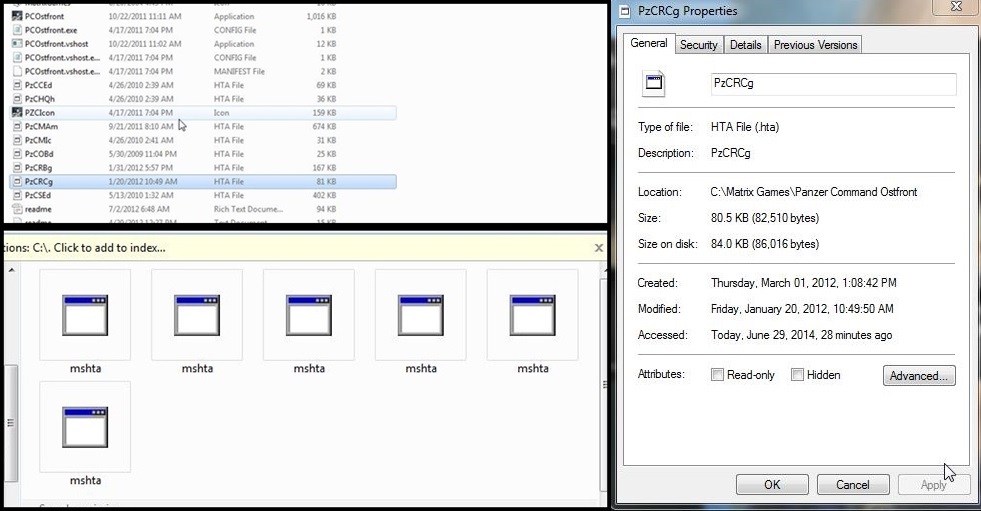Click the readme Rich Text Document icon

[x=17, y=209]
